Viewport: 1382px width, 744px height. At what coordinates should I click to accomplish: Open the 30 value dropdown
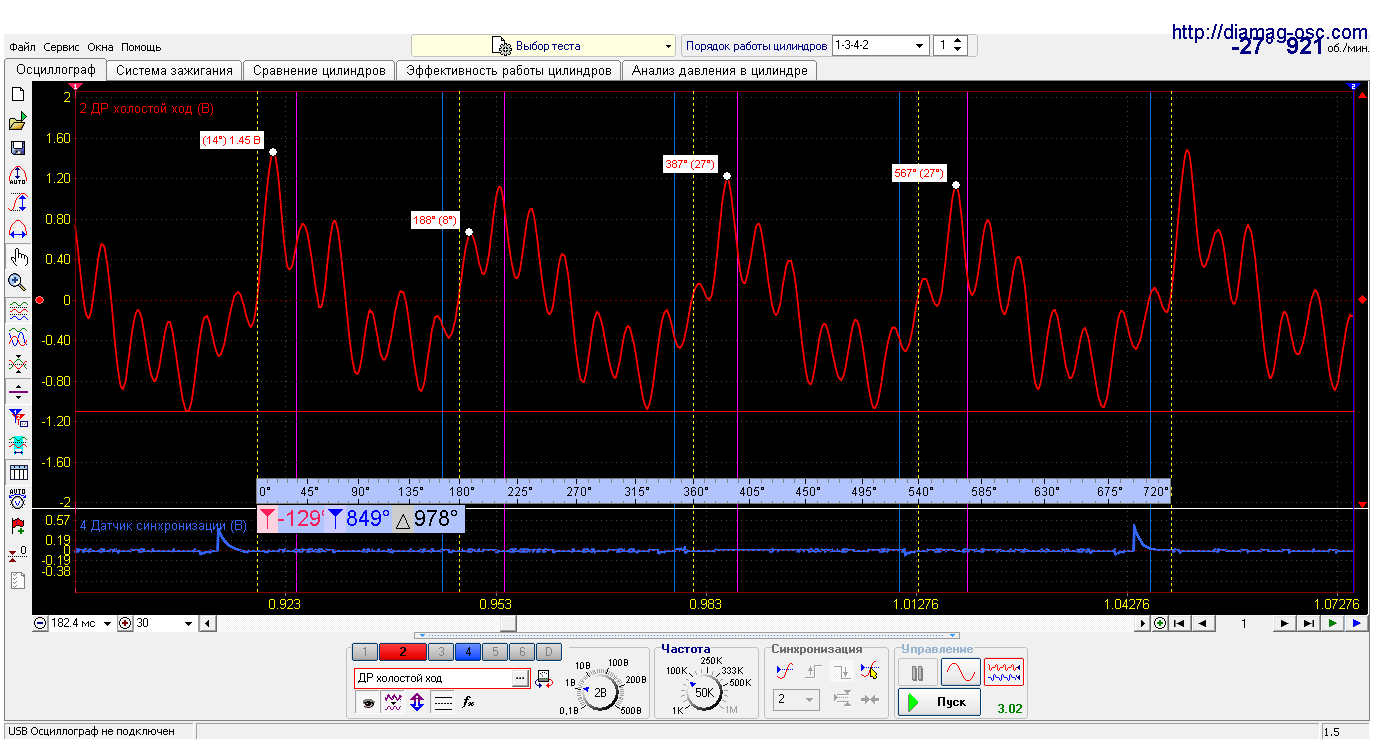(x=188, y=623)
